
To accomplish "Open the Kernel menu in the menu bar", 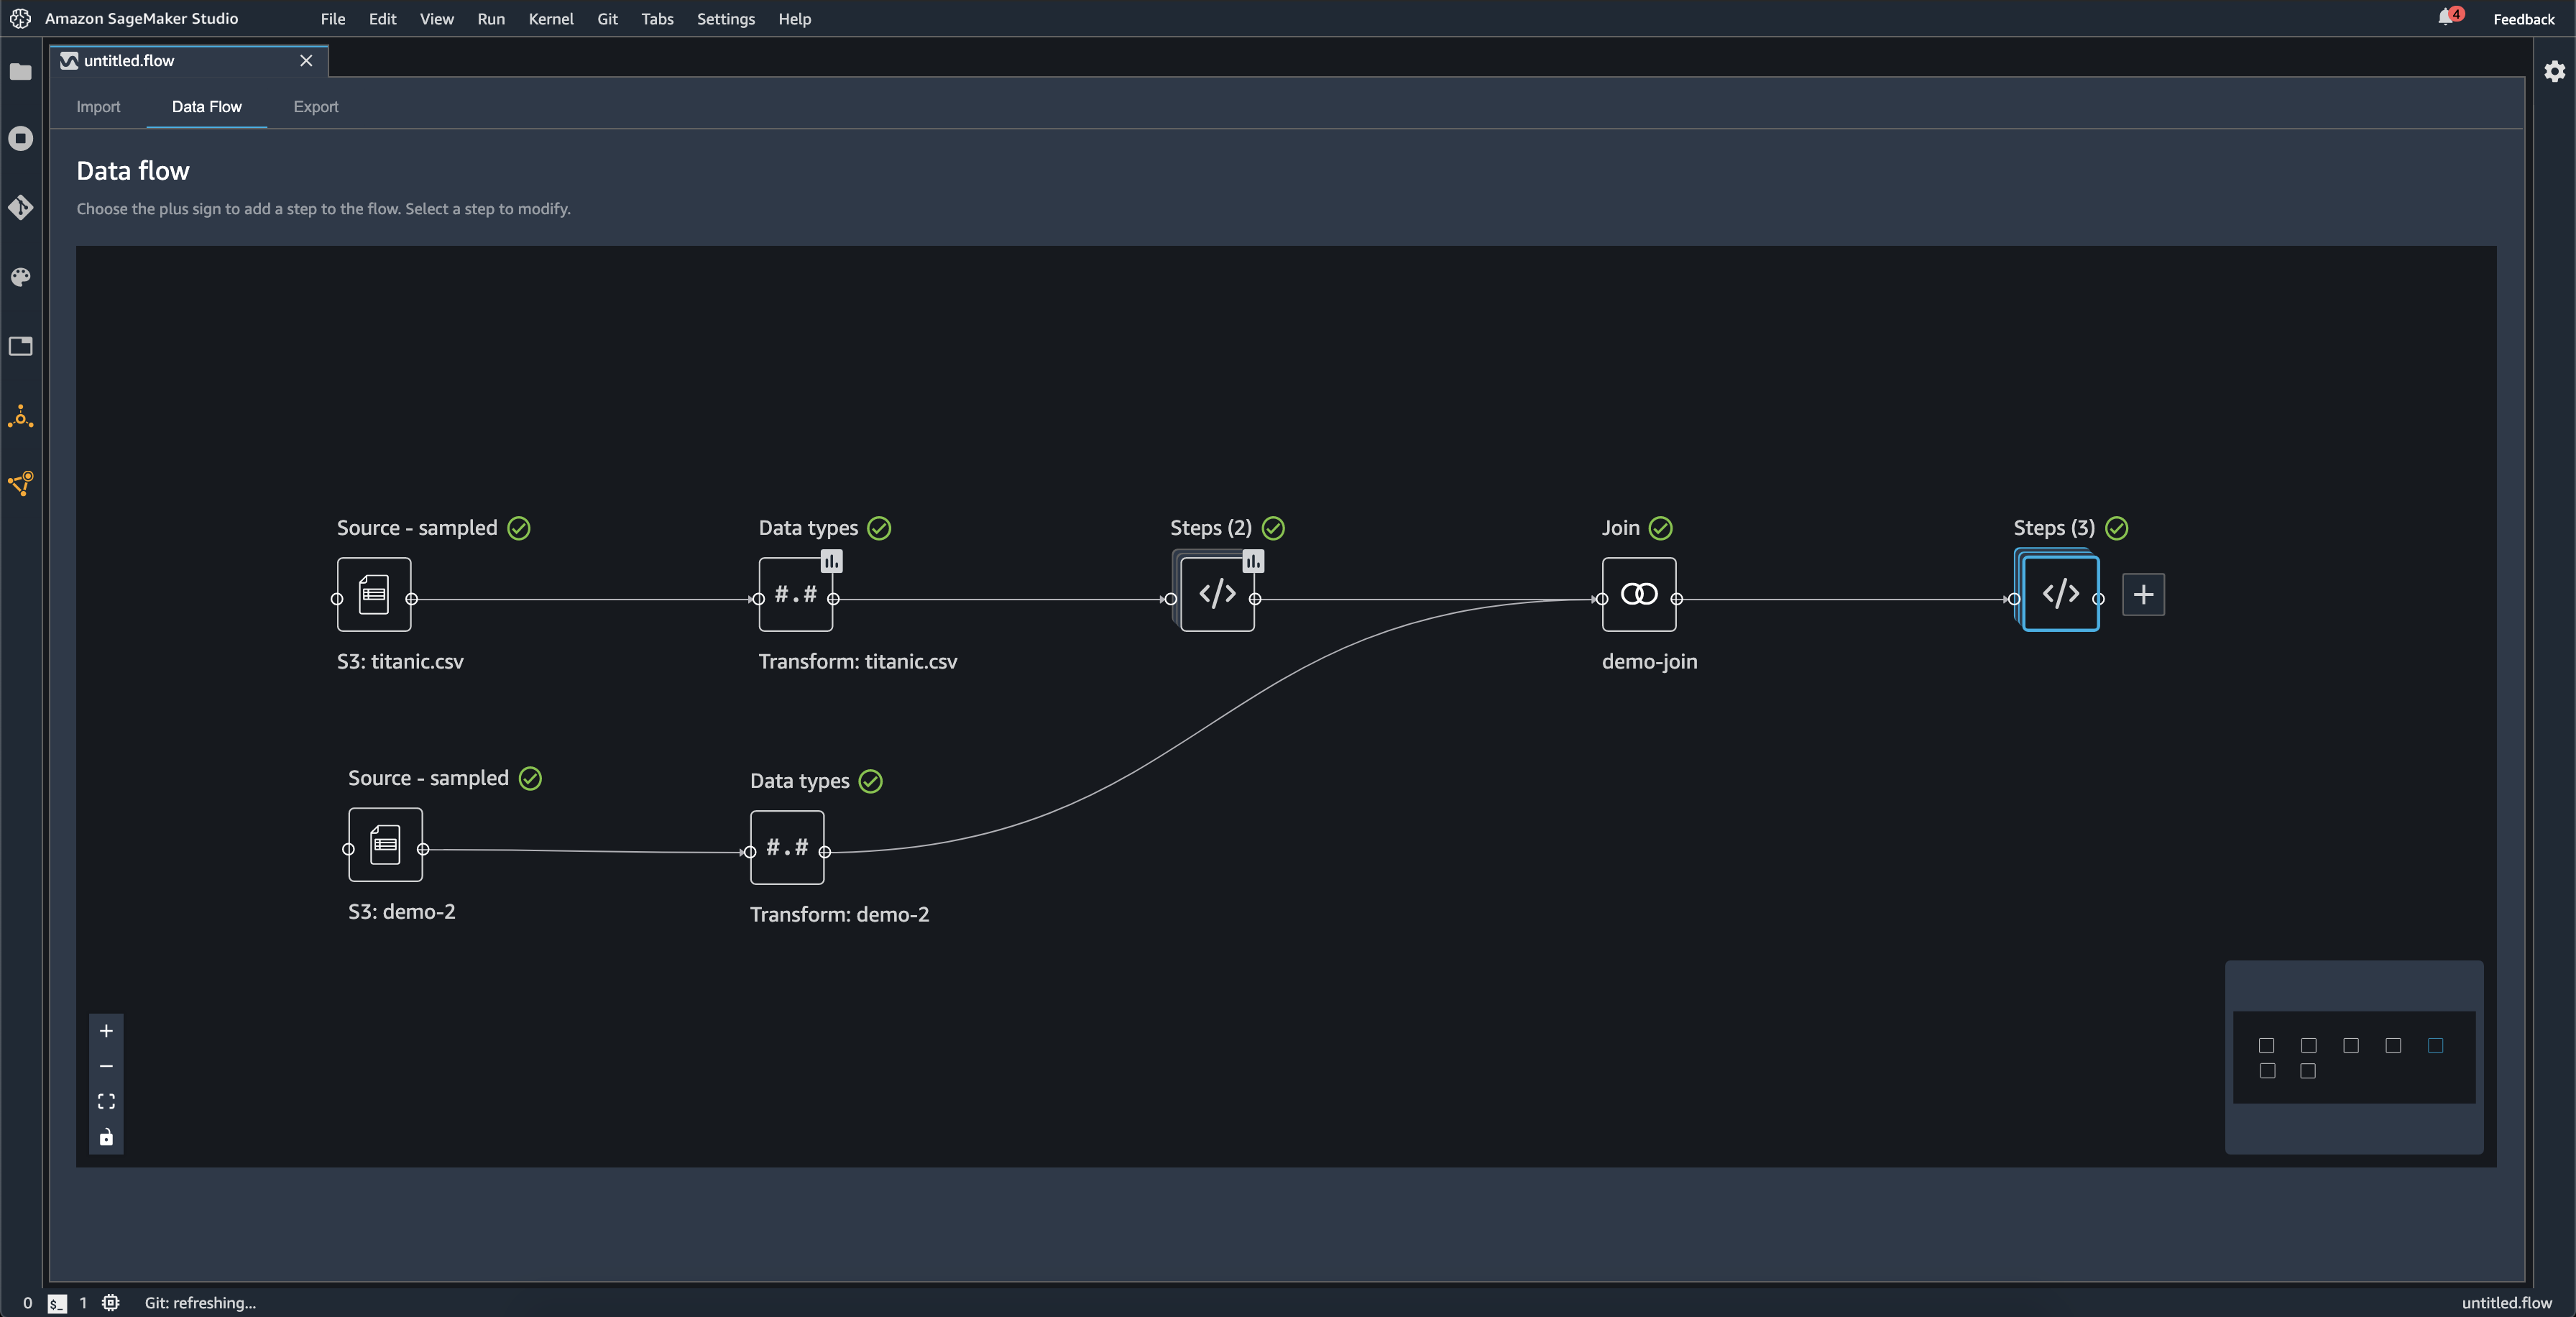I will 551,19.
